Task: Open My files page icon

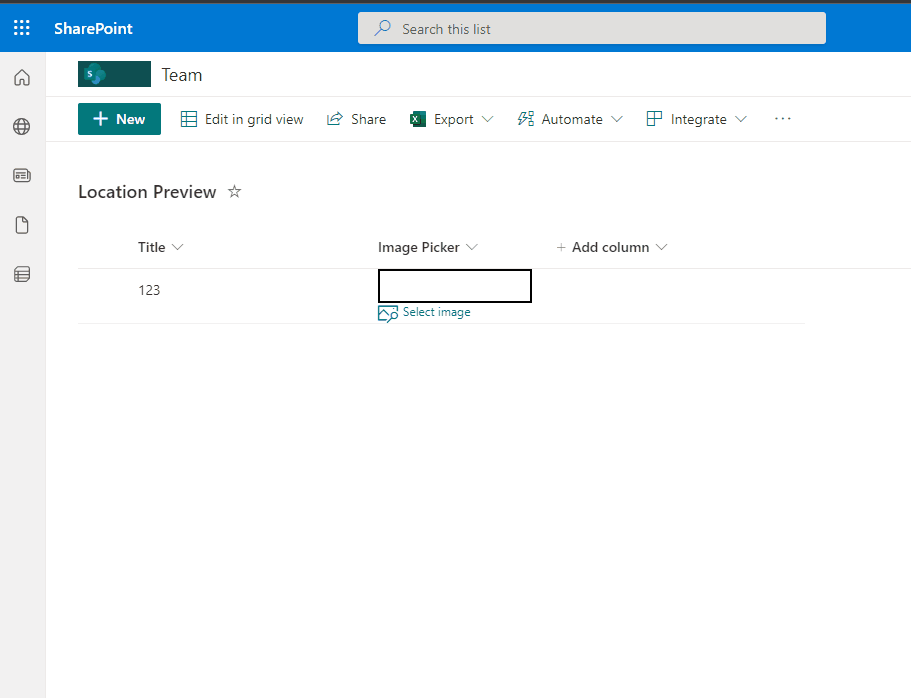Action: point(22,225)
